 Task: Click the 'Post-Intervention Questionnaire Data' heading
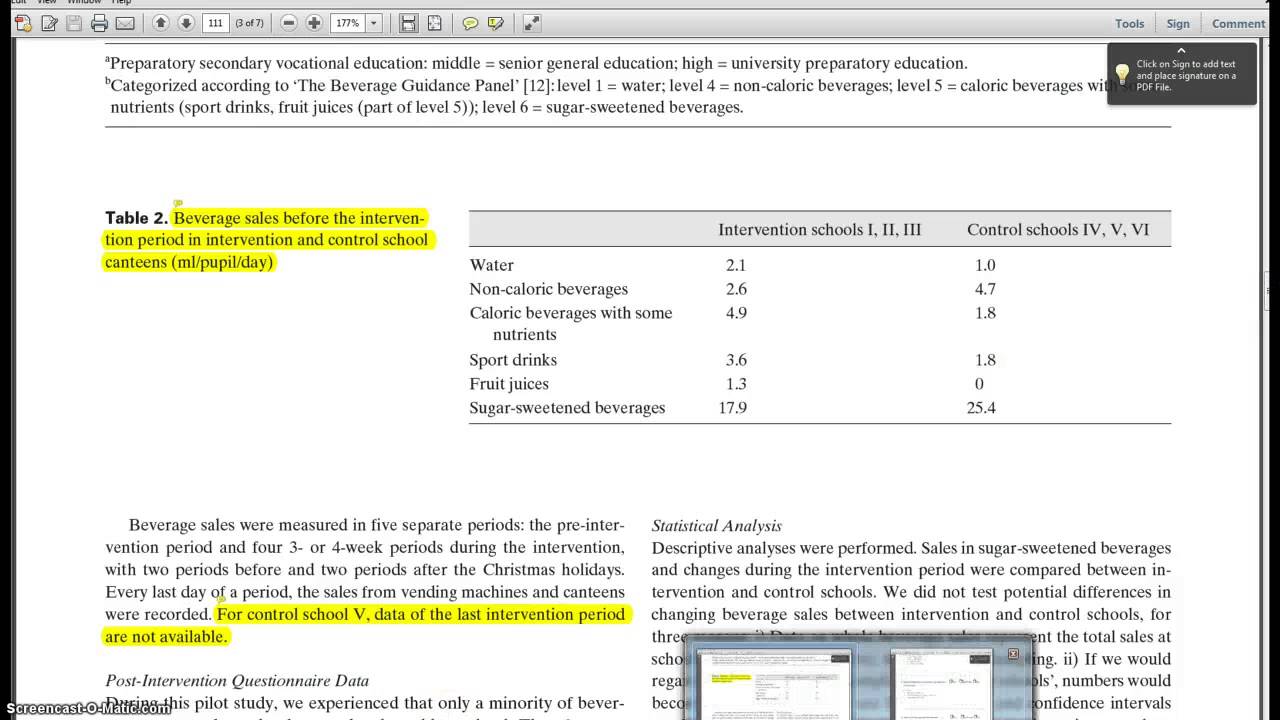pyautogui.click(x=237, y=681)
